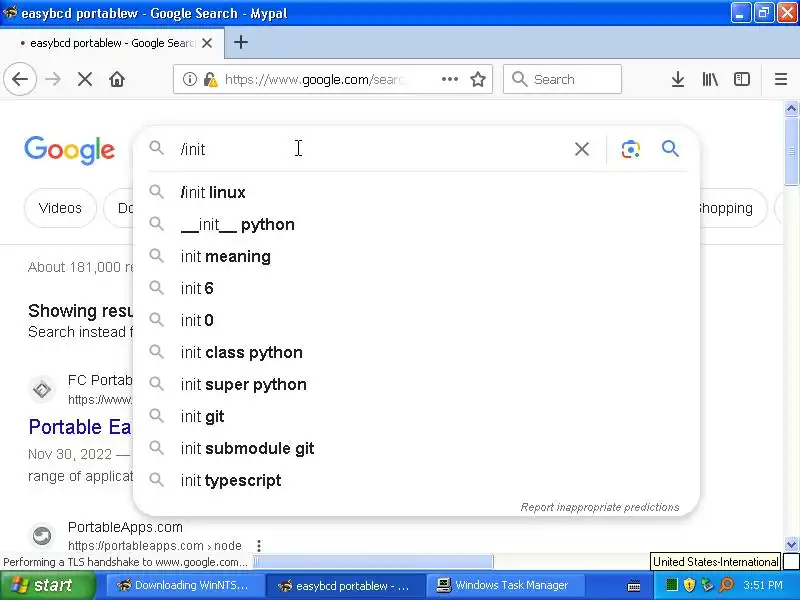Select suggestion "init super python"
Image resolution: width=800 pixels, height=600 pixels.
tap(416, 384)
